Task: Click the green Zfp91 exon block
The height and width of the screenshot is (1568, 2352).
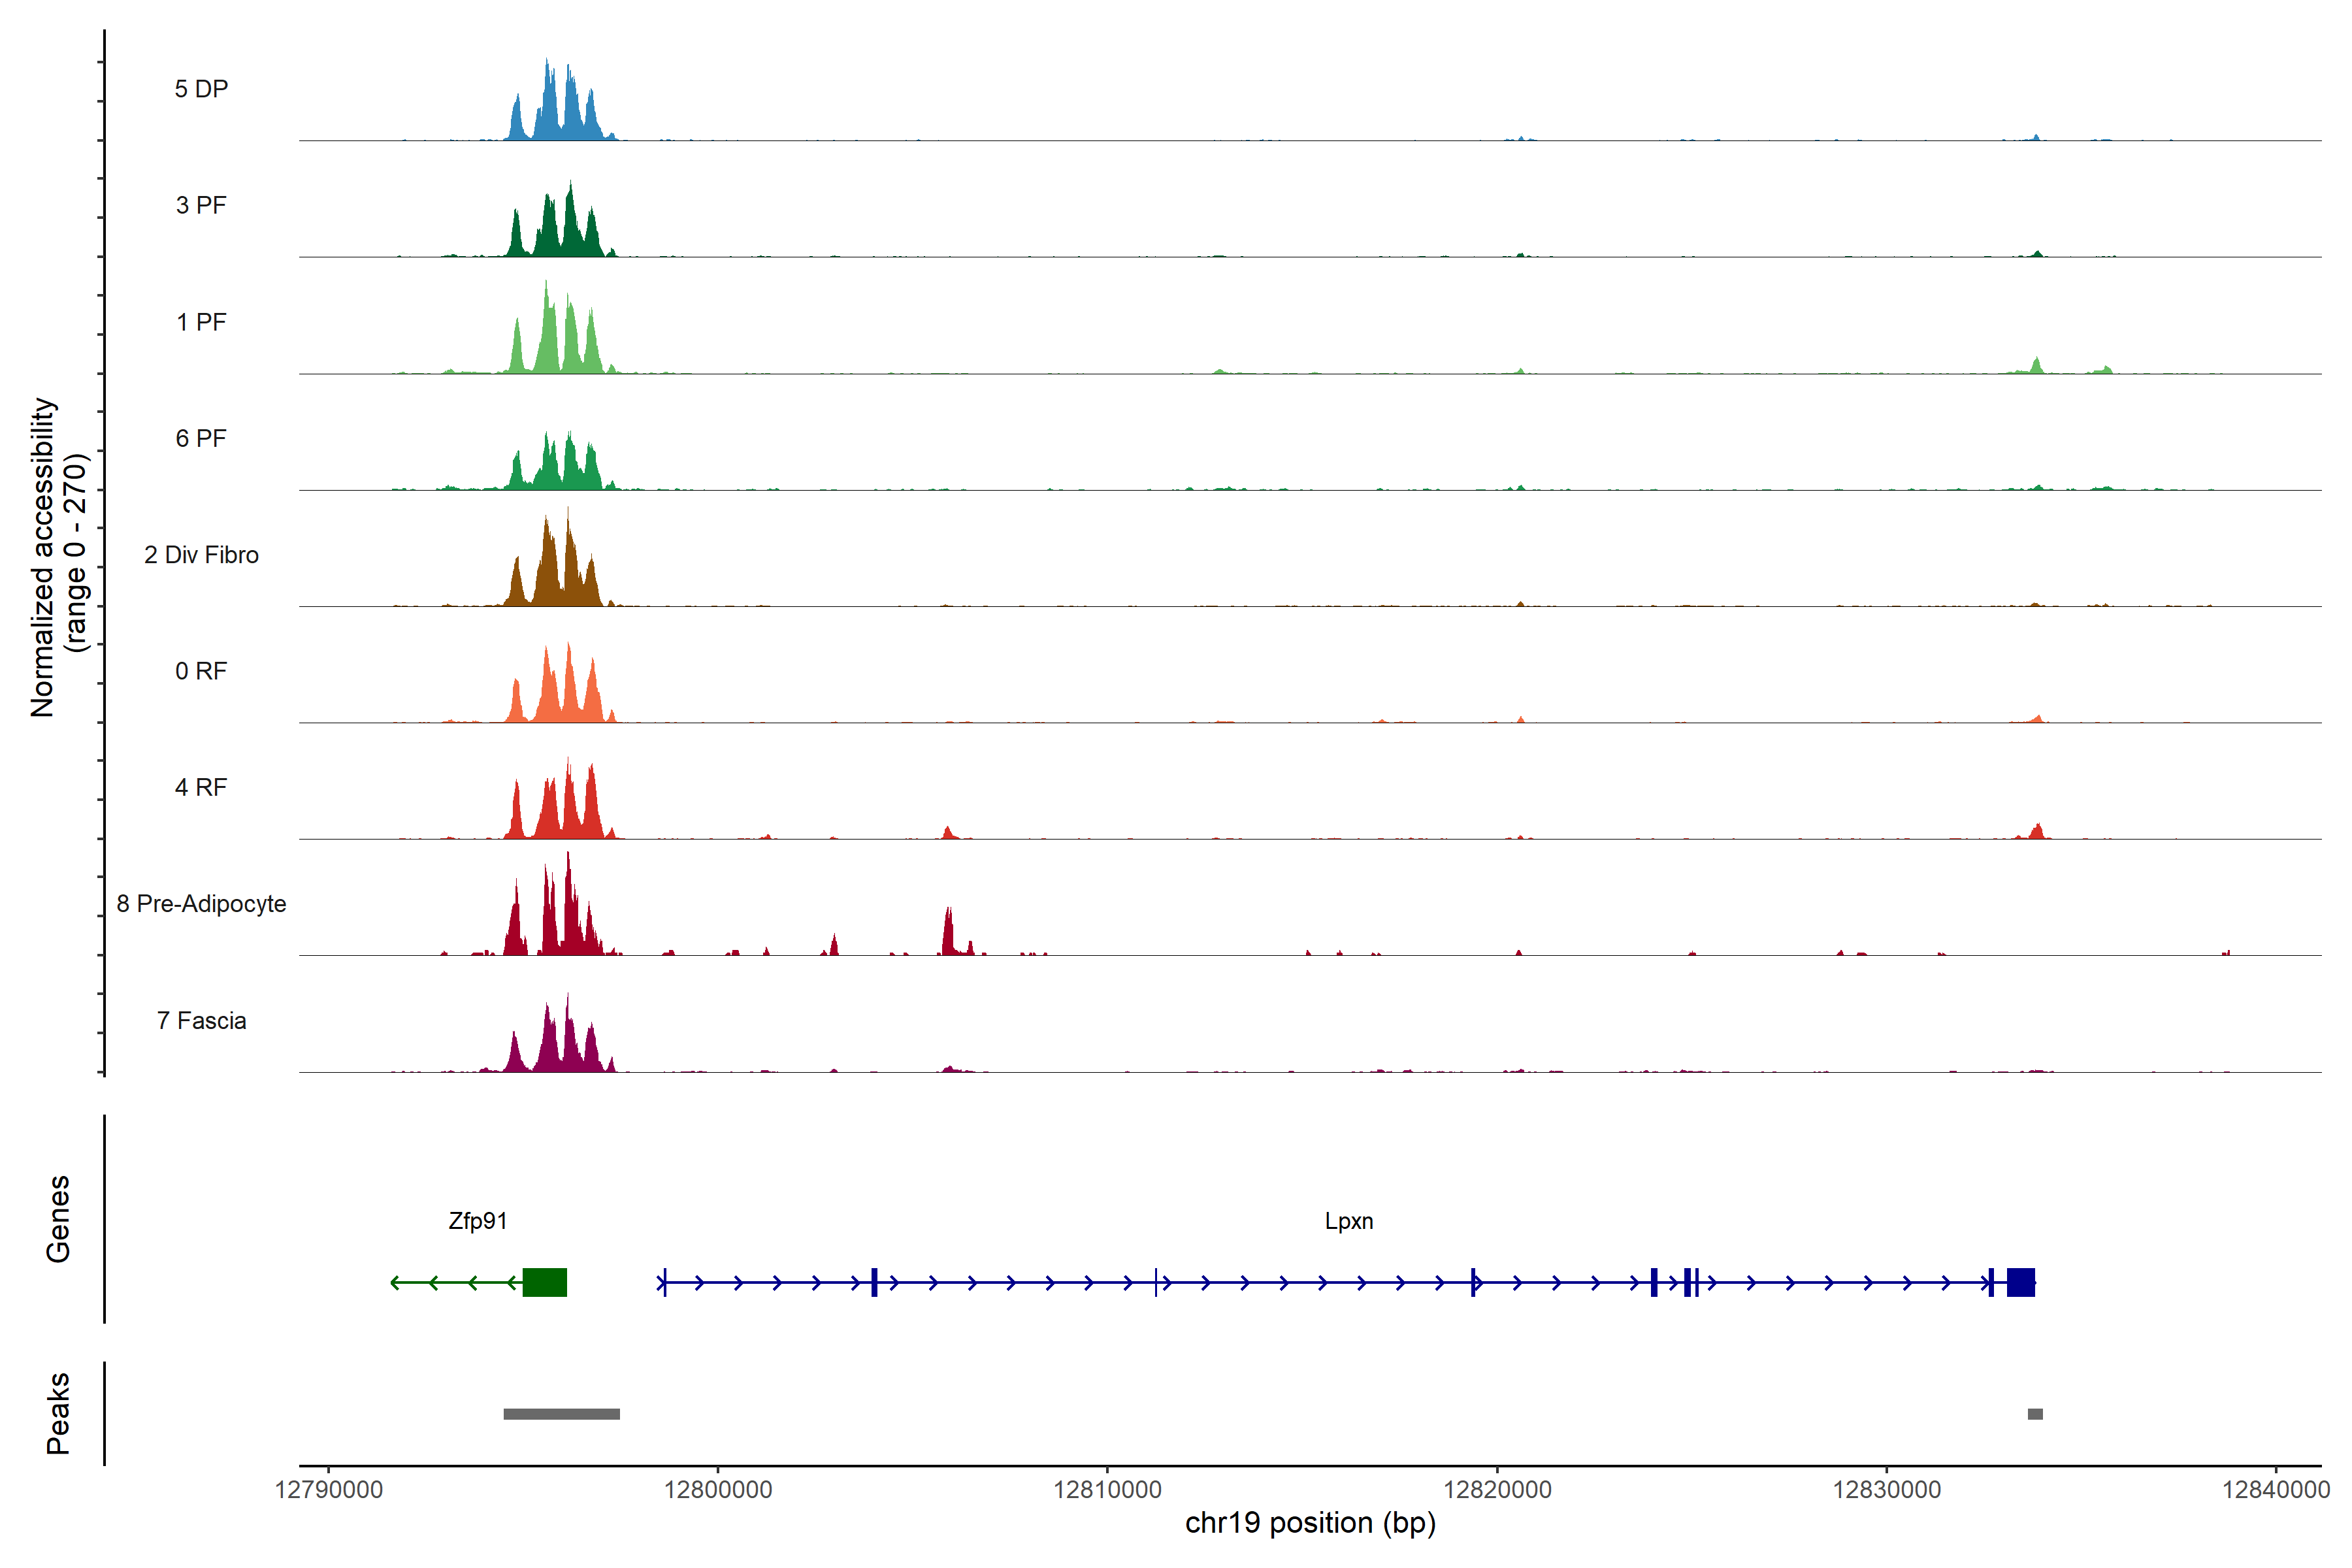Action: (x=544, y=1282)
